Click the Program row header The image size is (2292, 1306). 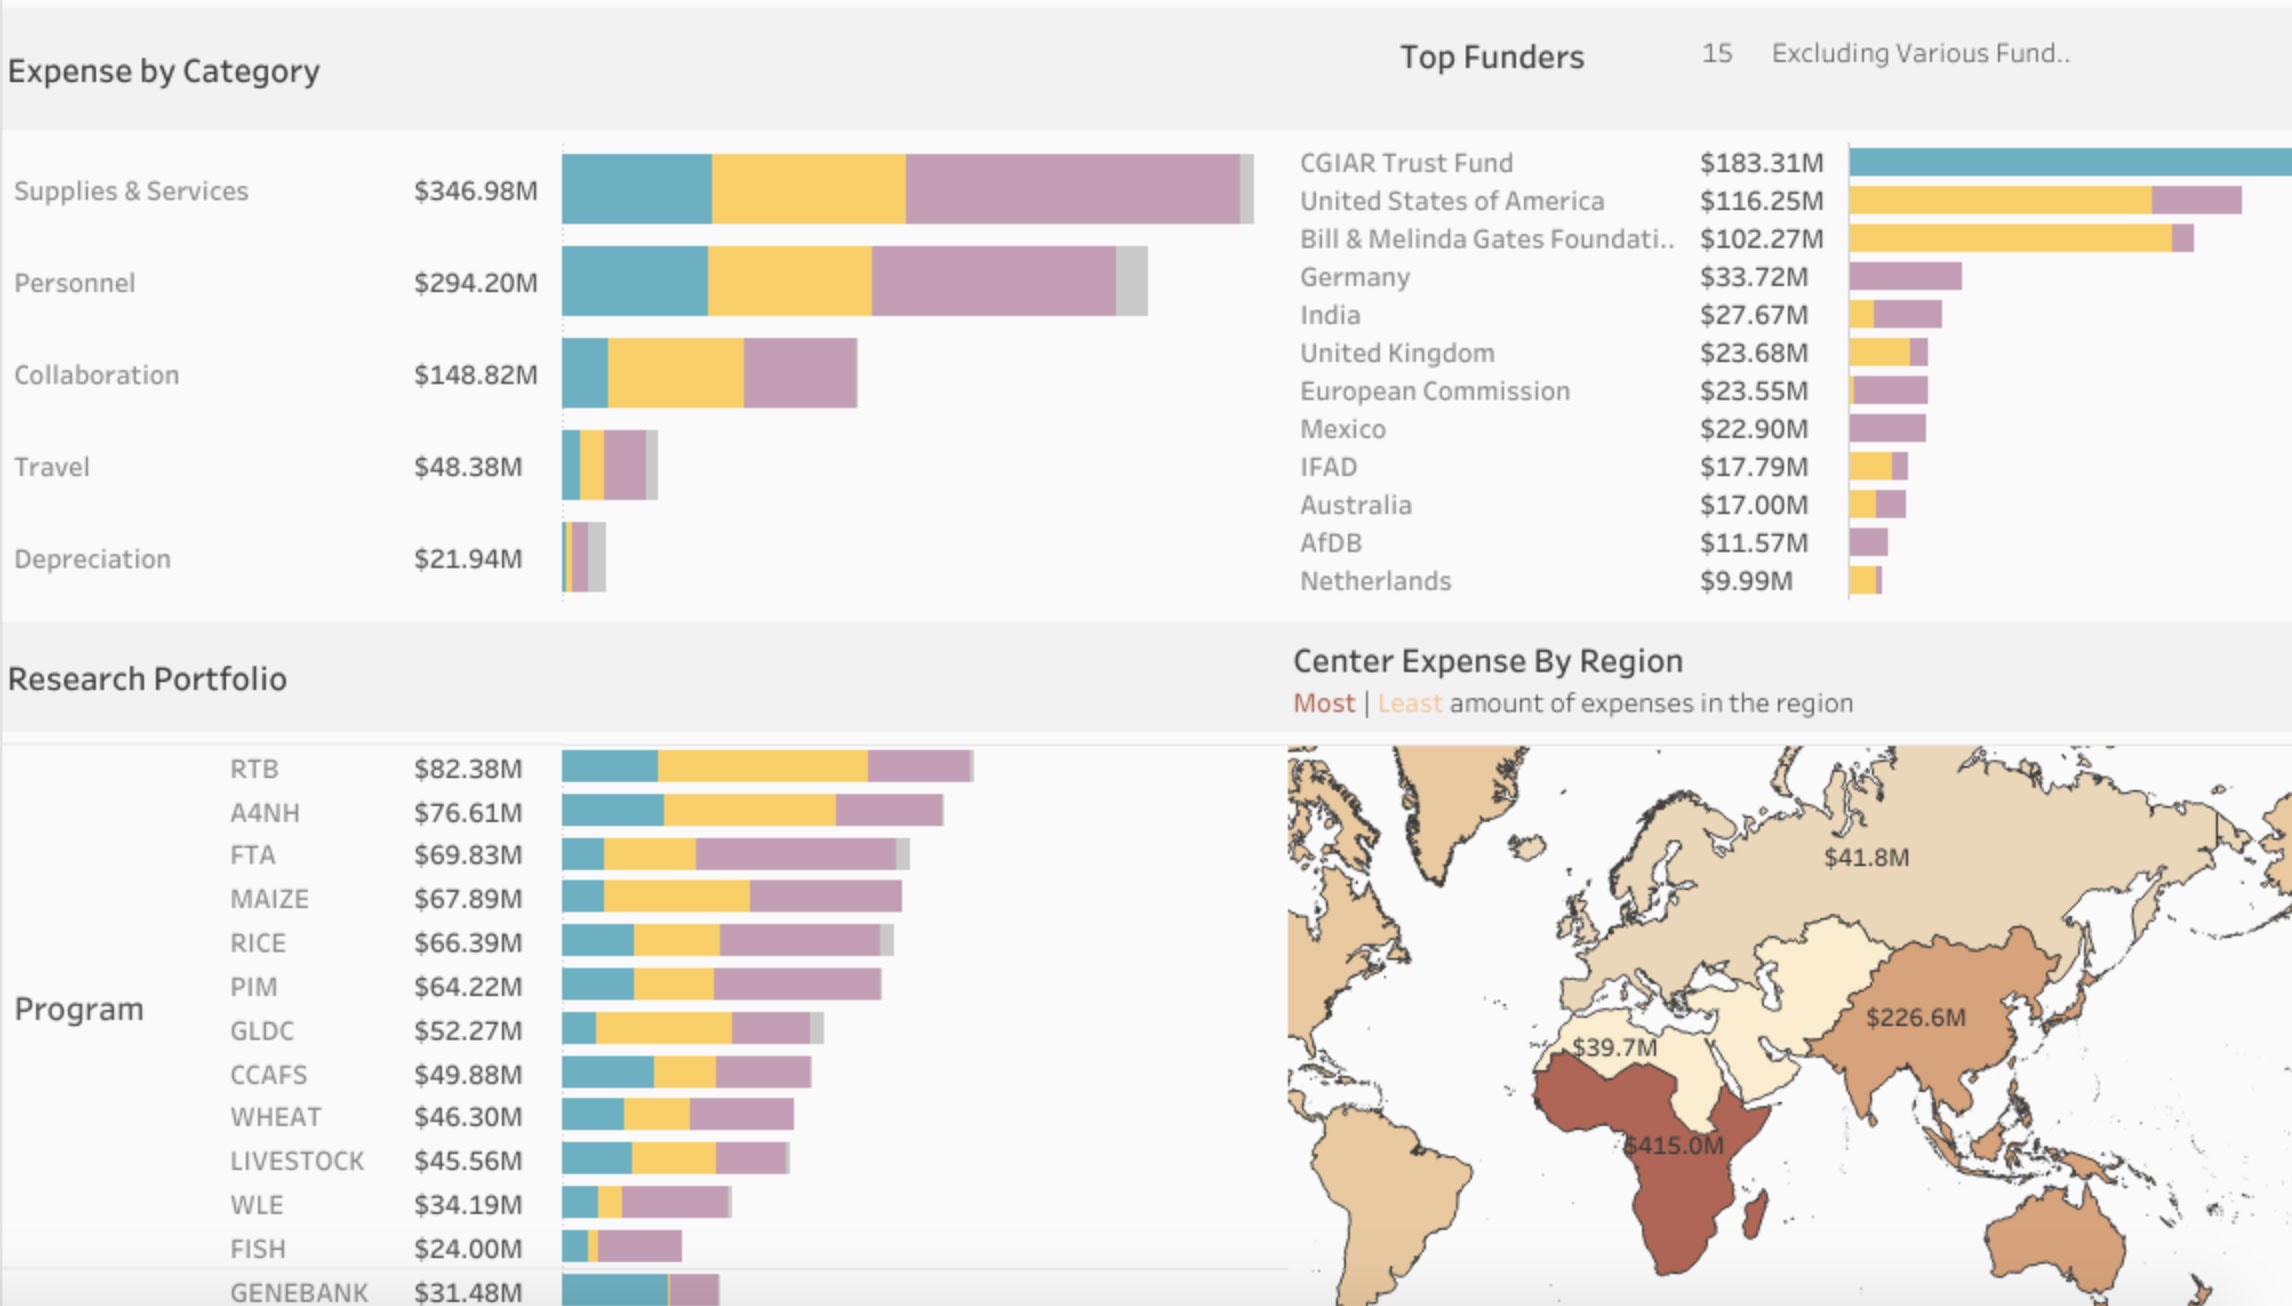click(79, 1009)
